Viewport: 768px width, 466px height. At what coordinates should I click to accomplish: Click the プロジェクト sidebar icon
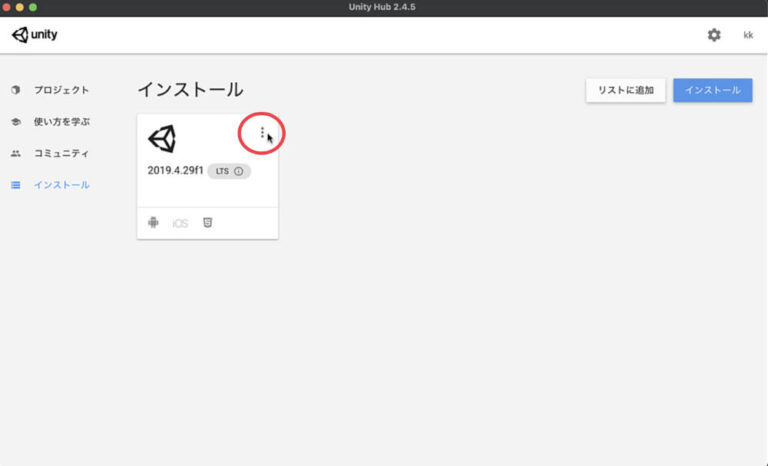pyautogui.click(x=16, y=90)
